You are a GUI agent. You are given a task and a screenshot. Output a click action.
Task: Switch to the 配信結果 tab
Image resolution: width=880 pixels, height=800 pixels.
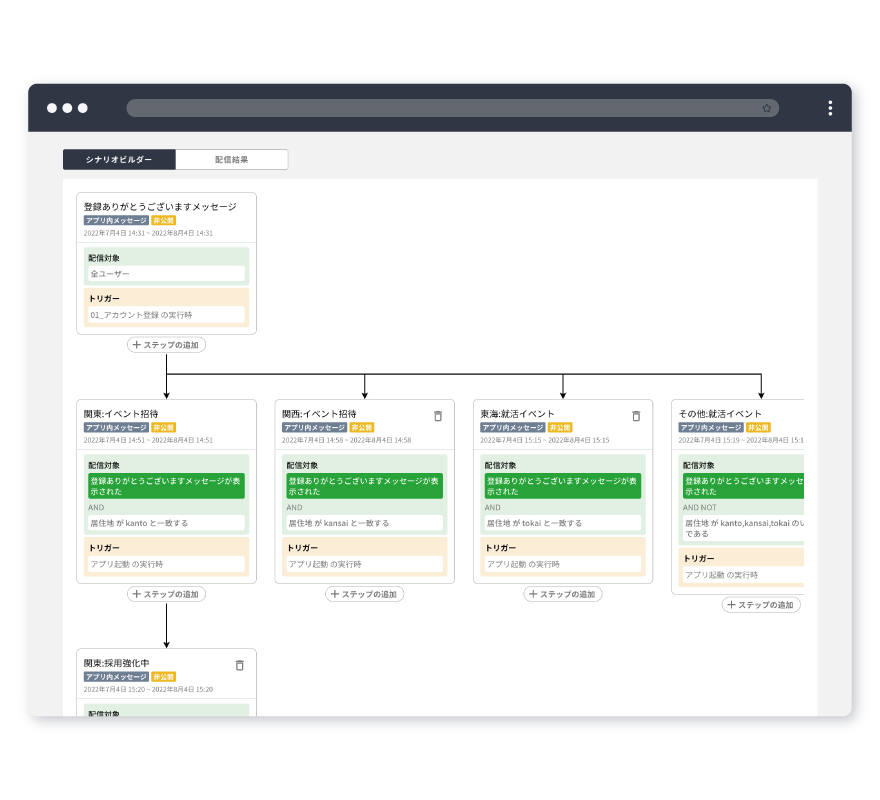(x=231, y=160)
